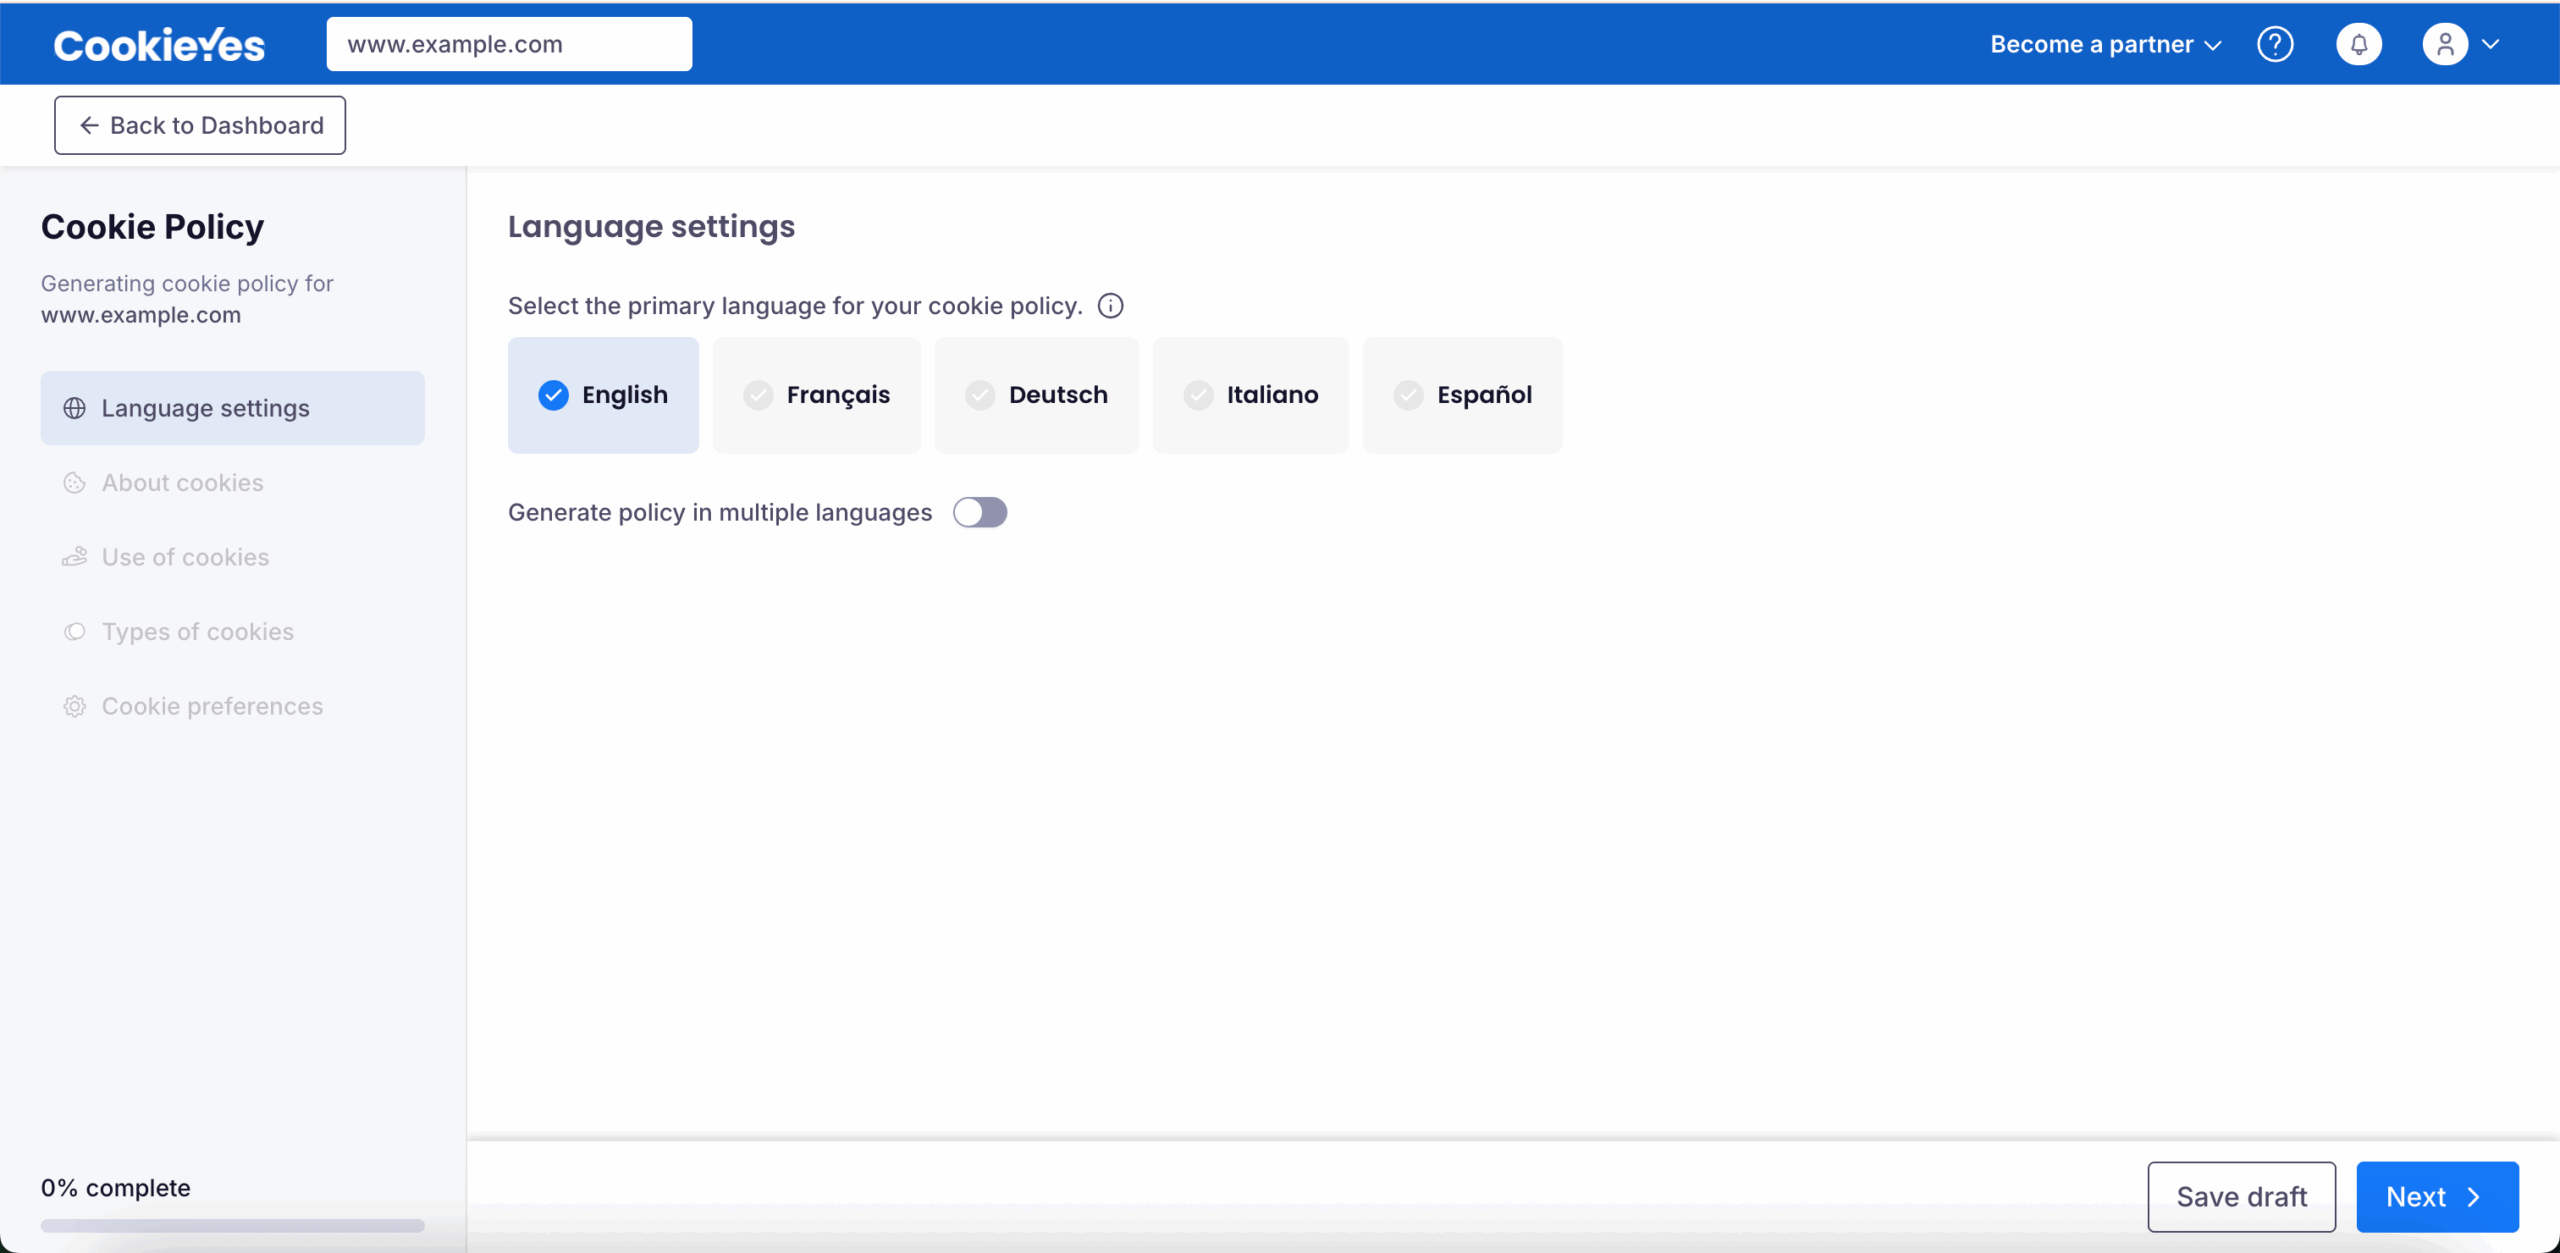
Task: Click the gear icon beside Cookie preferences
Action: click(74, 706)
